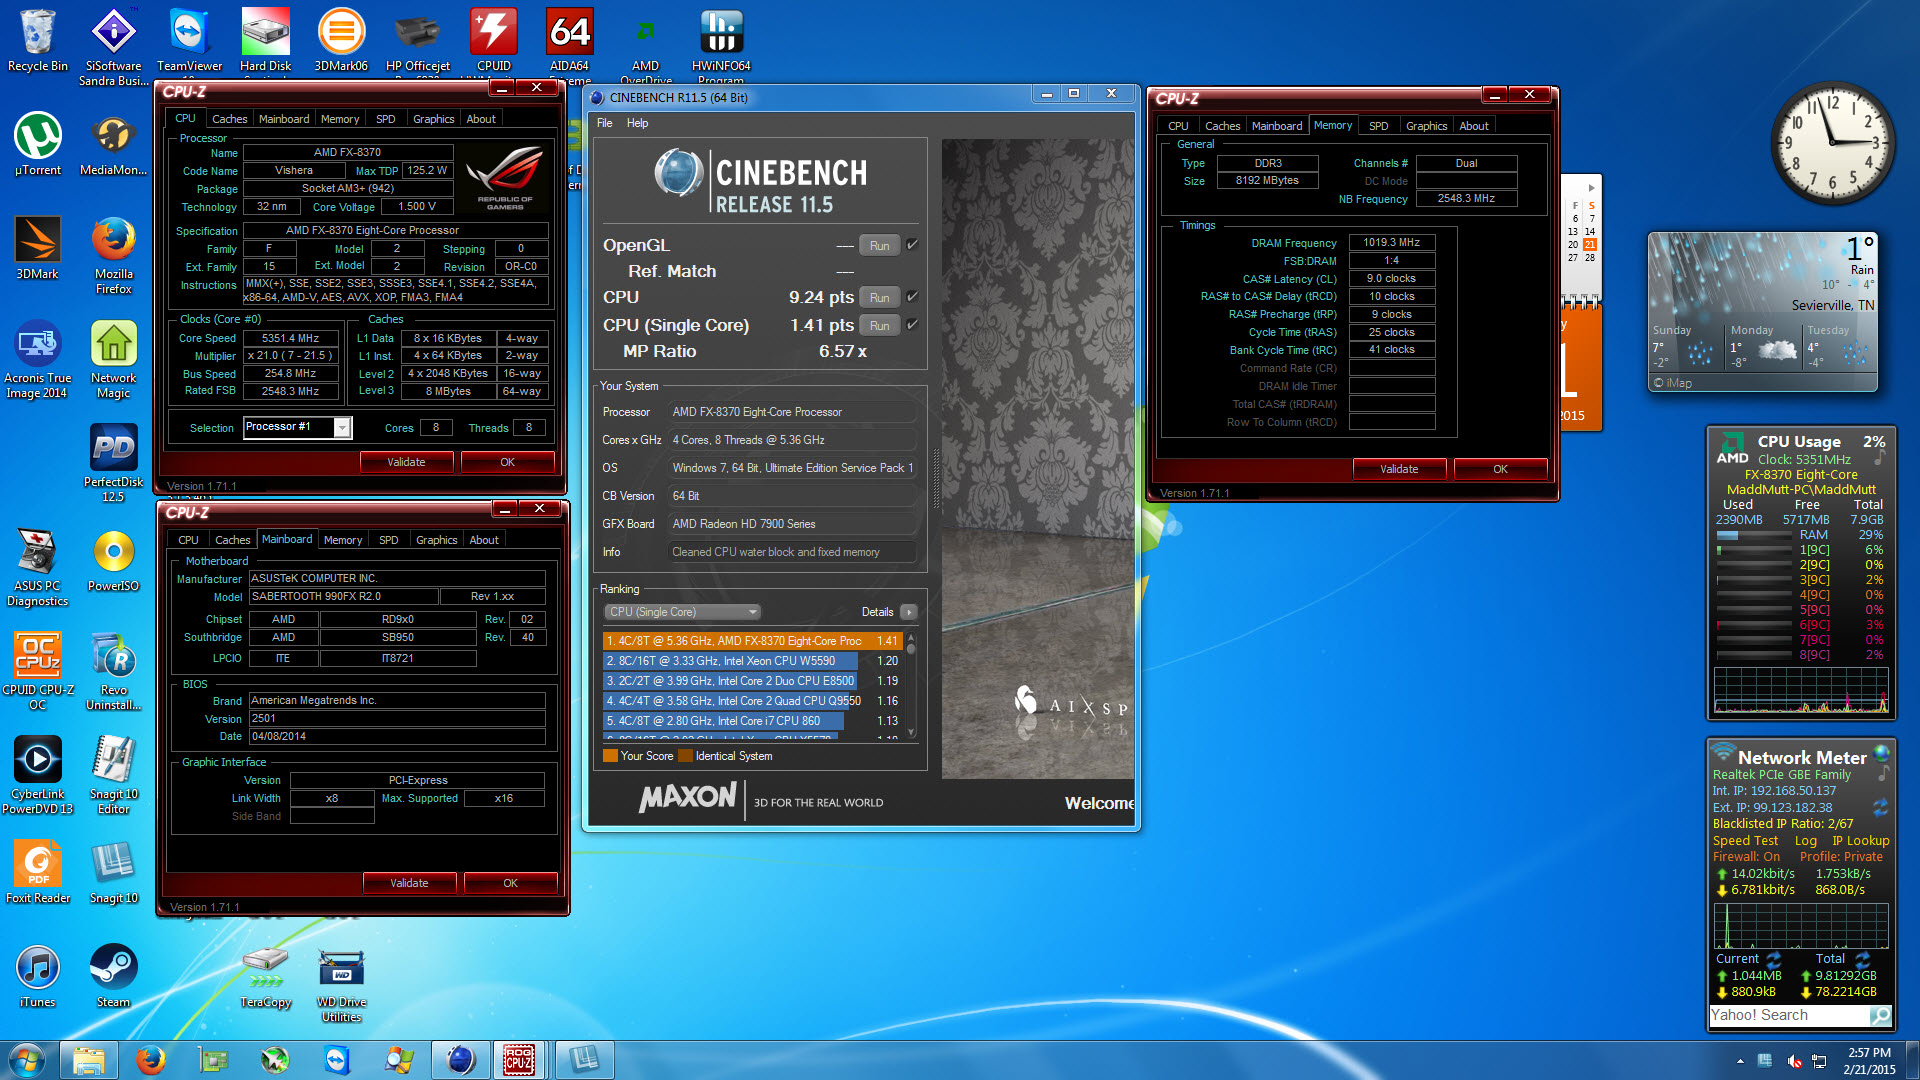This screenshot has height=1080, width=1920.
Task: Launch iTunes desktop icon
Action: tap(38, 976)
